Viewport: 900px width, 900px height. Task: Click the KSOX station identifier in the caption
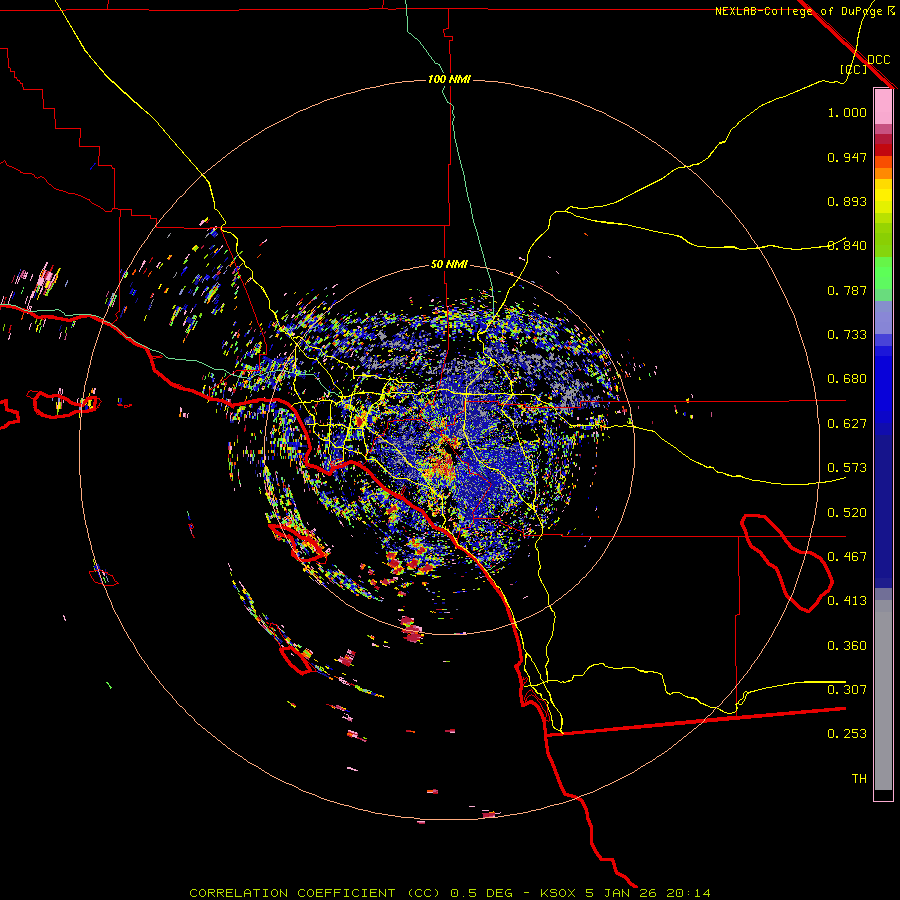pyautogui.click(x=560, y=893)
